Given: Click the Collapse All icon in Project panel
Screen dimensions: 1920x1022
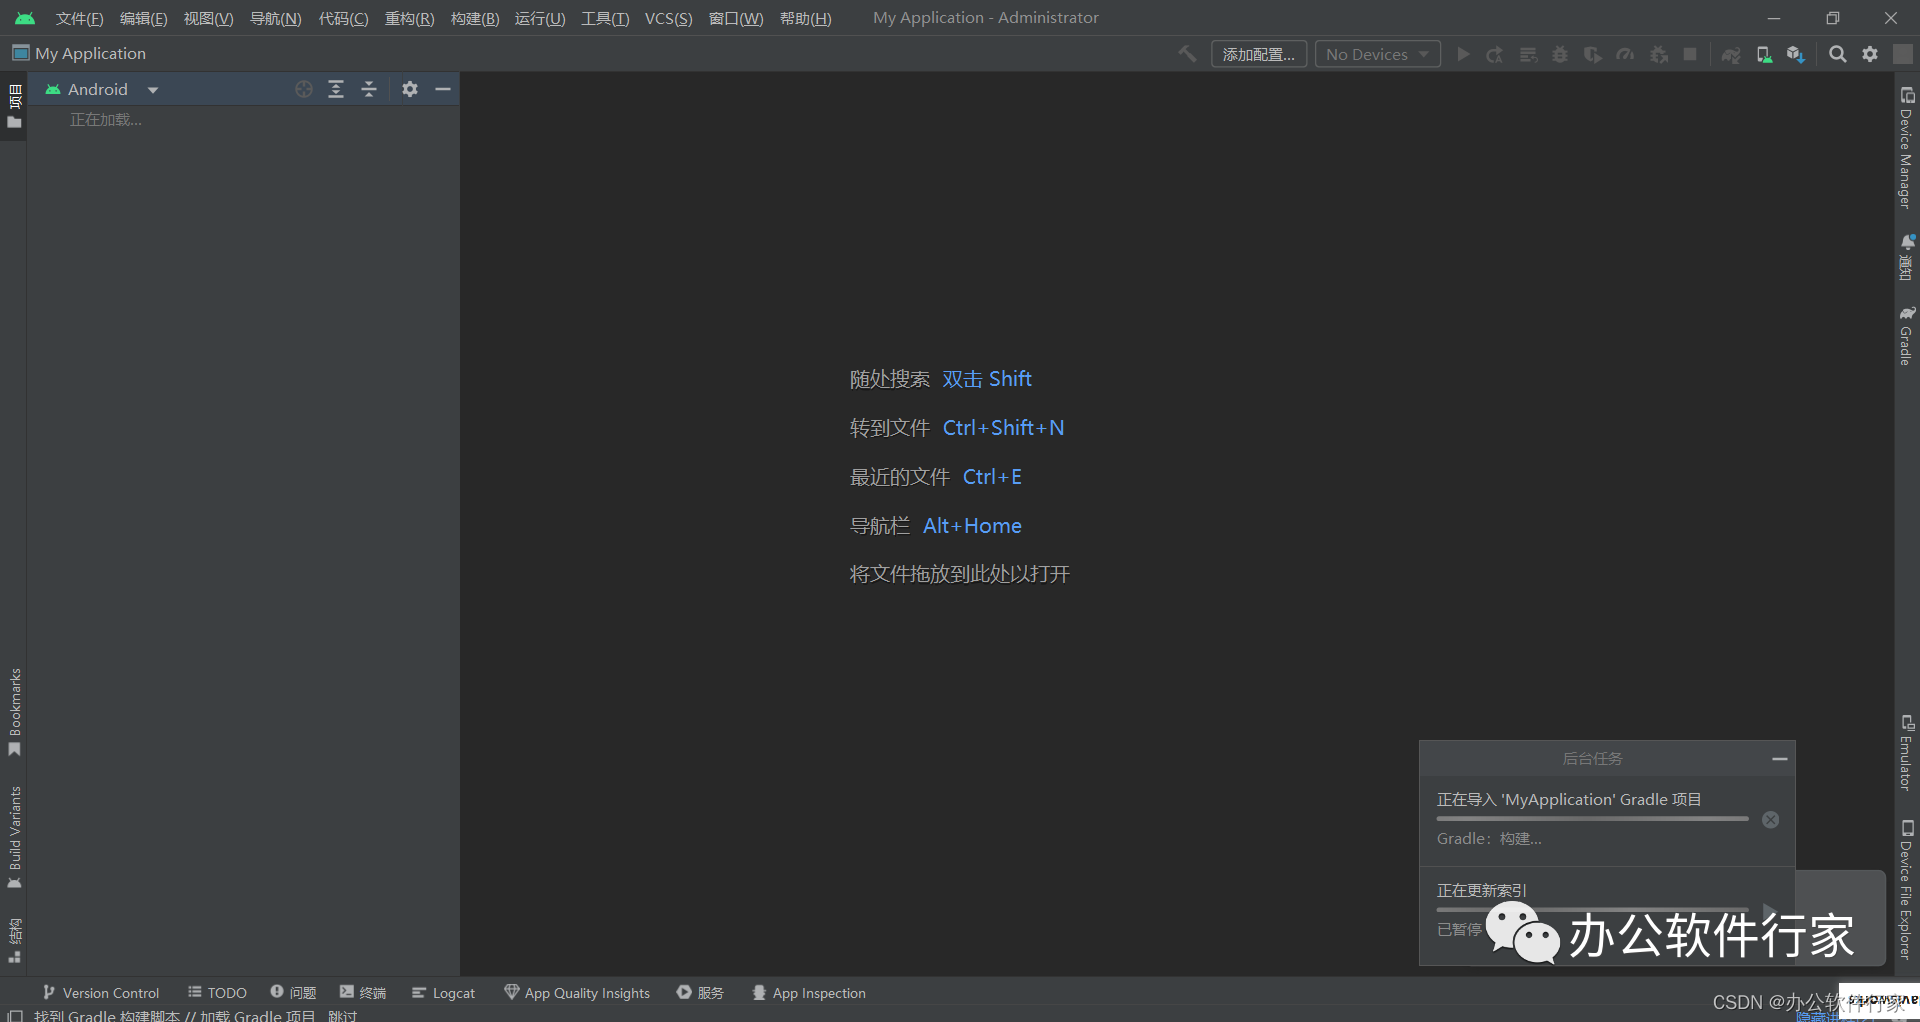Looking at the screenshot, I should [369, 89].
